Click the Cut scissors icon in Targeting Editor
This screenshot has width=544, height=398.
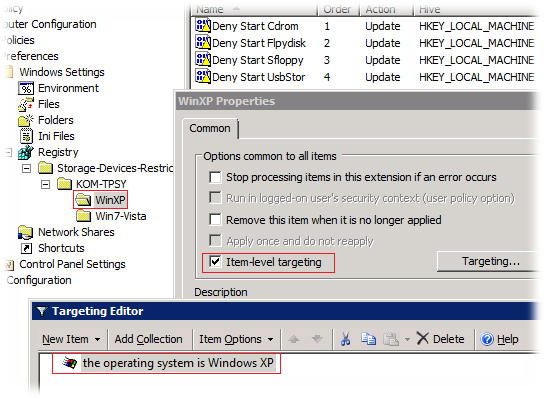point(345,339)
